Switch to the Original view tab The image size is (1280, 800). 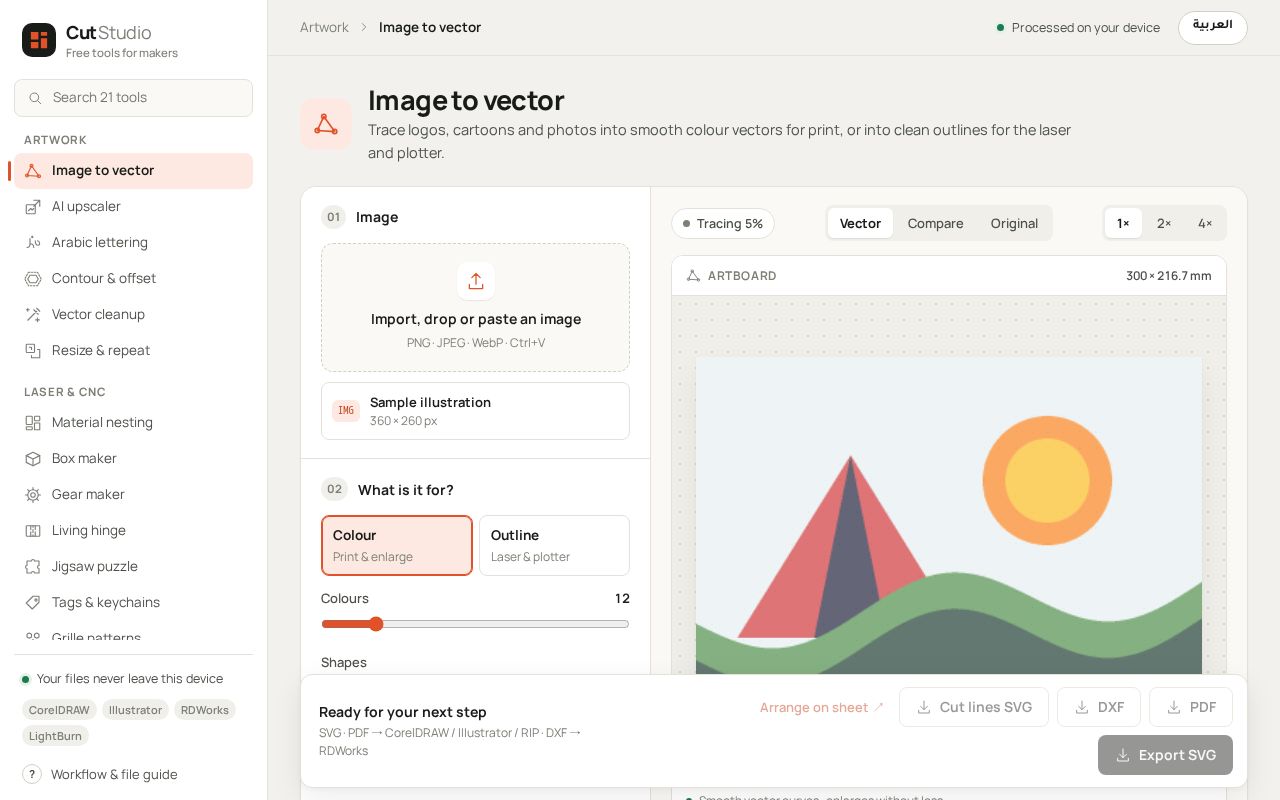1014,223
